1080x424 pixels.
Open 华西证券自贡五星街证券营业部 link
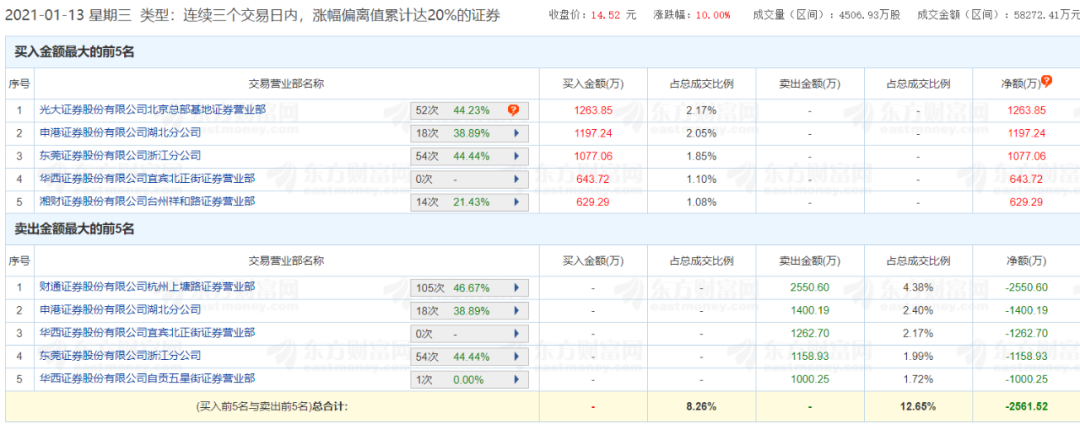[x=146, y=379]
